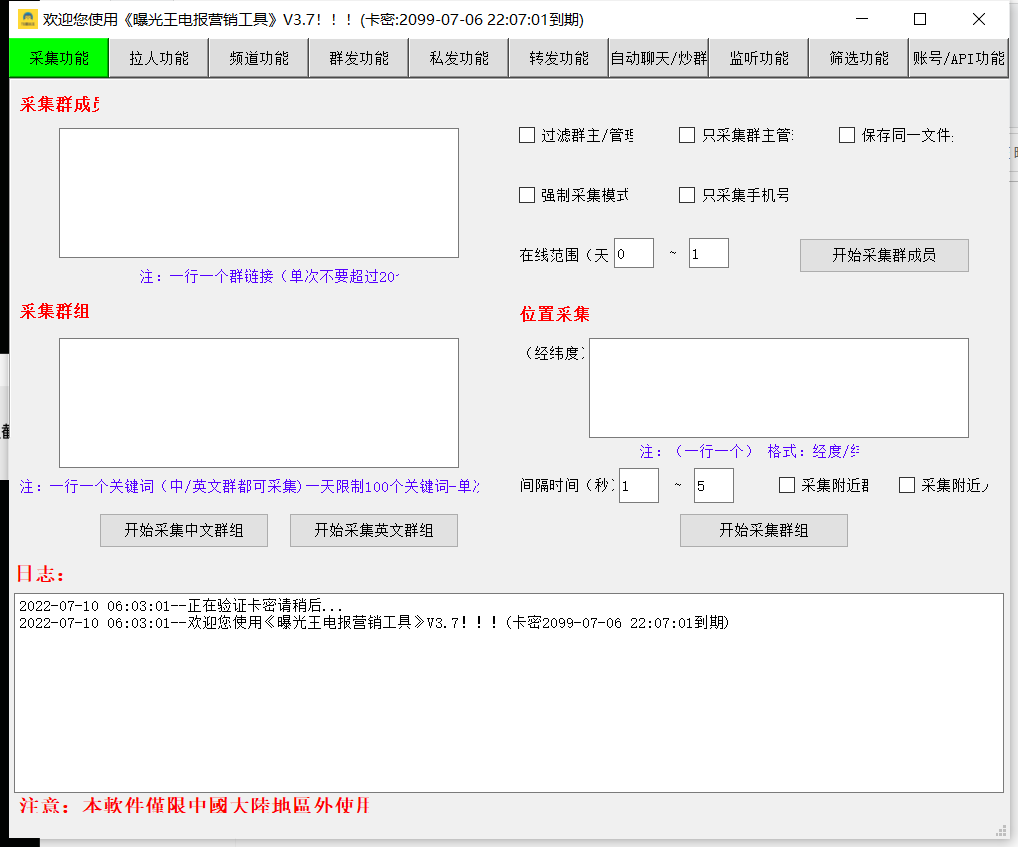The width and height of the screenshot is (1018, 847).
Task: Click the 开始采集中文群组 button
Action: 184,530
